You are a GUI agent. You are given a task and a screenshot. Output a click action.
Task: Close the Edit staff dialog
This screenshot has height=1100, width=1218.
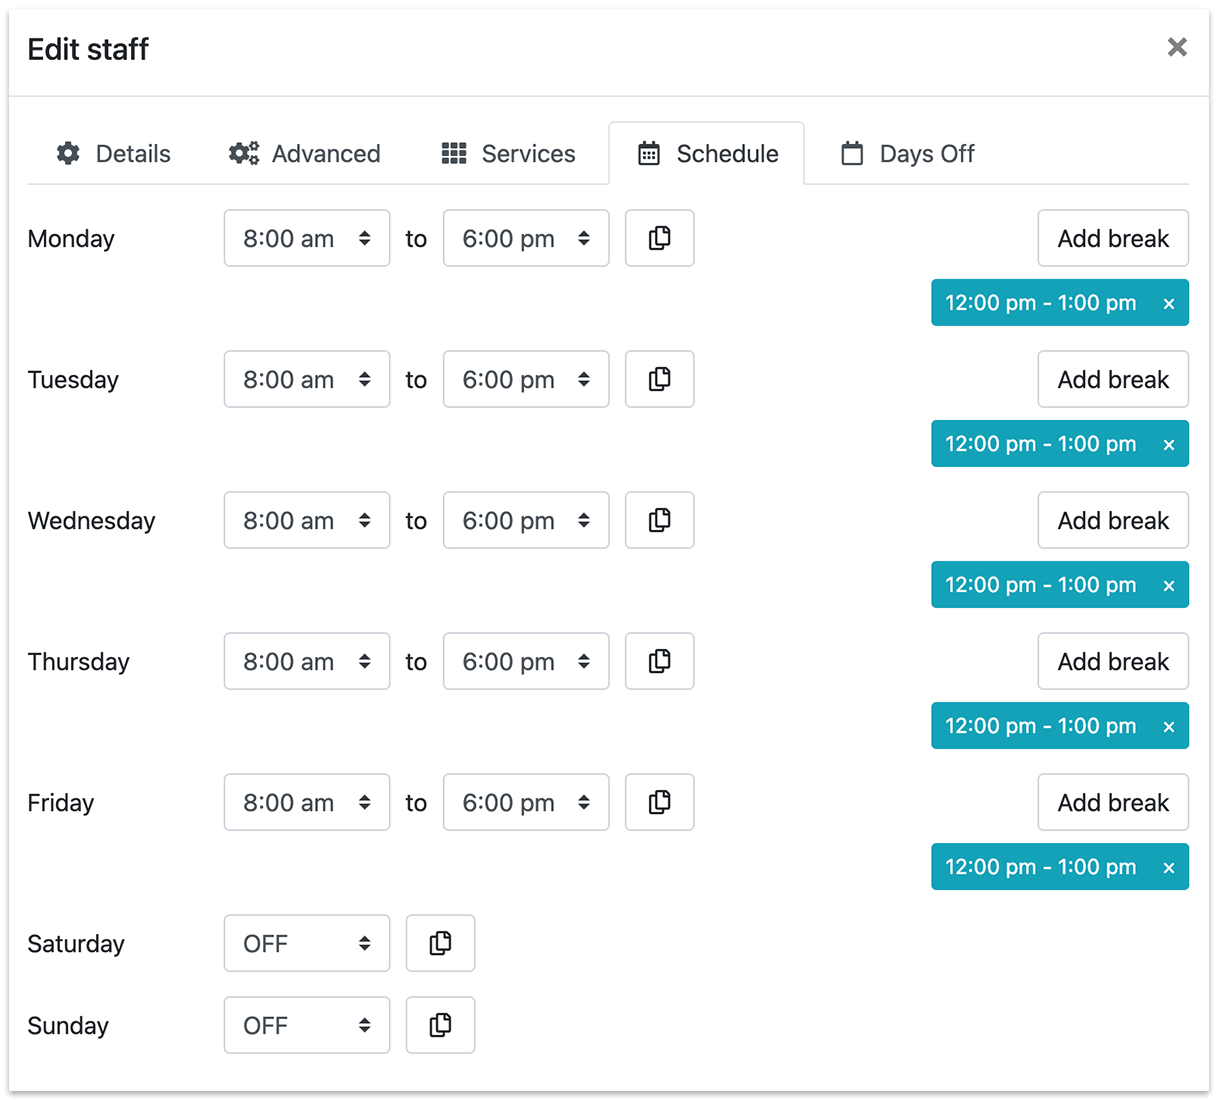(1177, 47)
